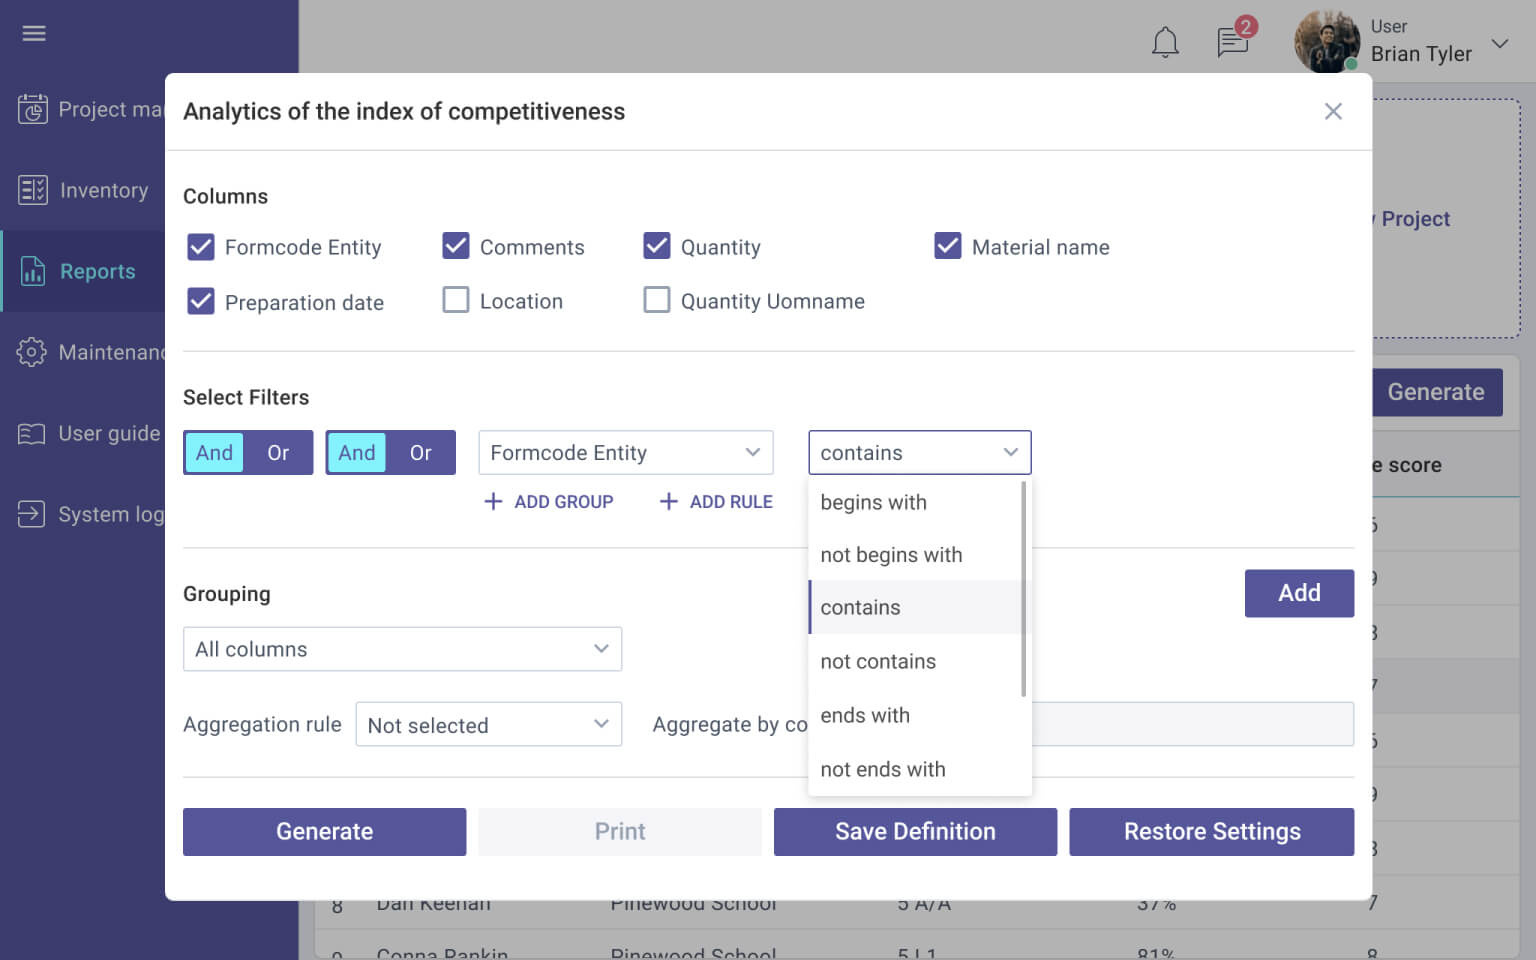Click the operator list scrollbar
Image resolution: width=1536 pixels, height=960 pixels.
coord(1024,589)
